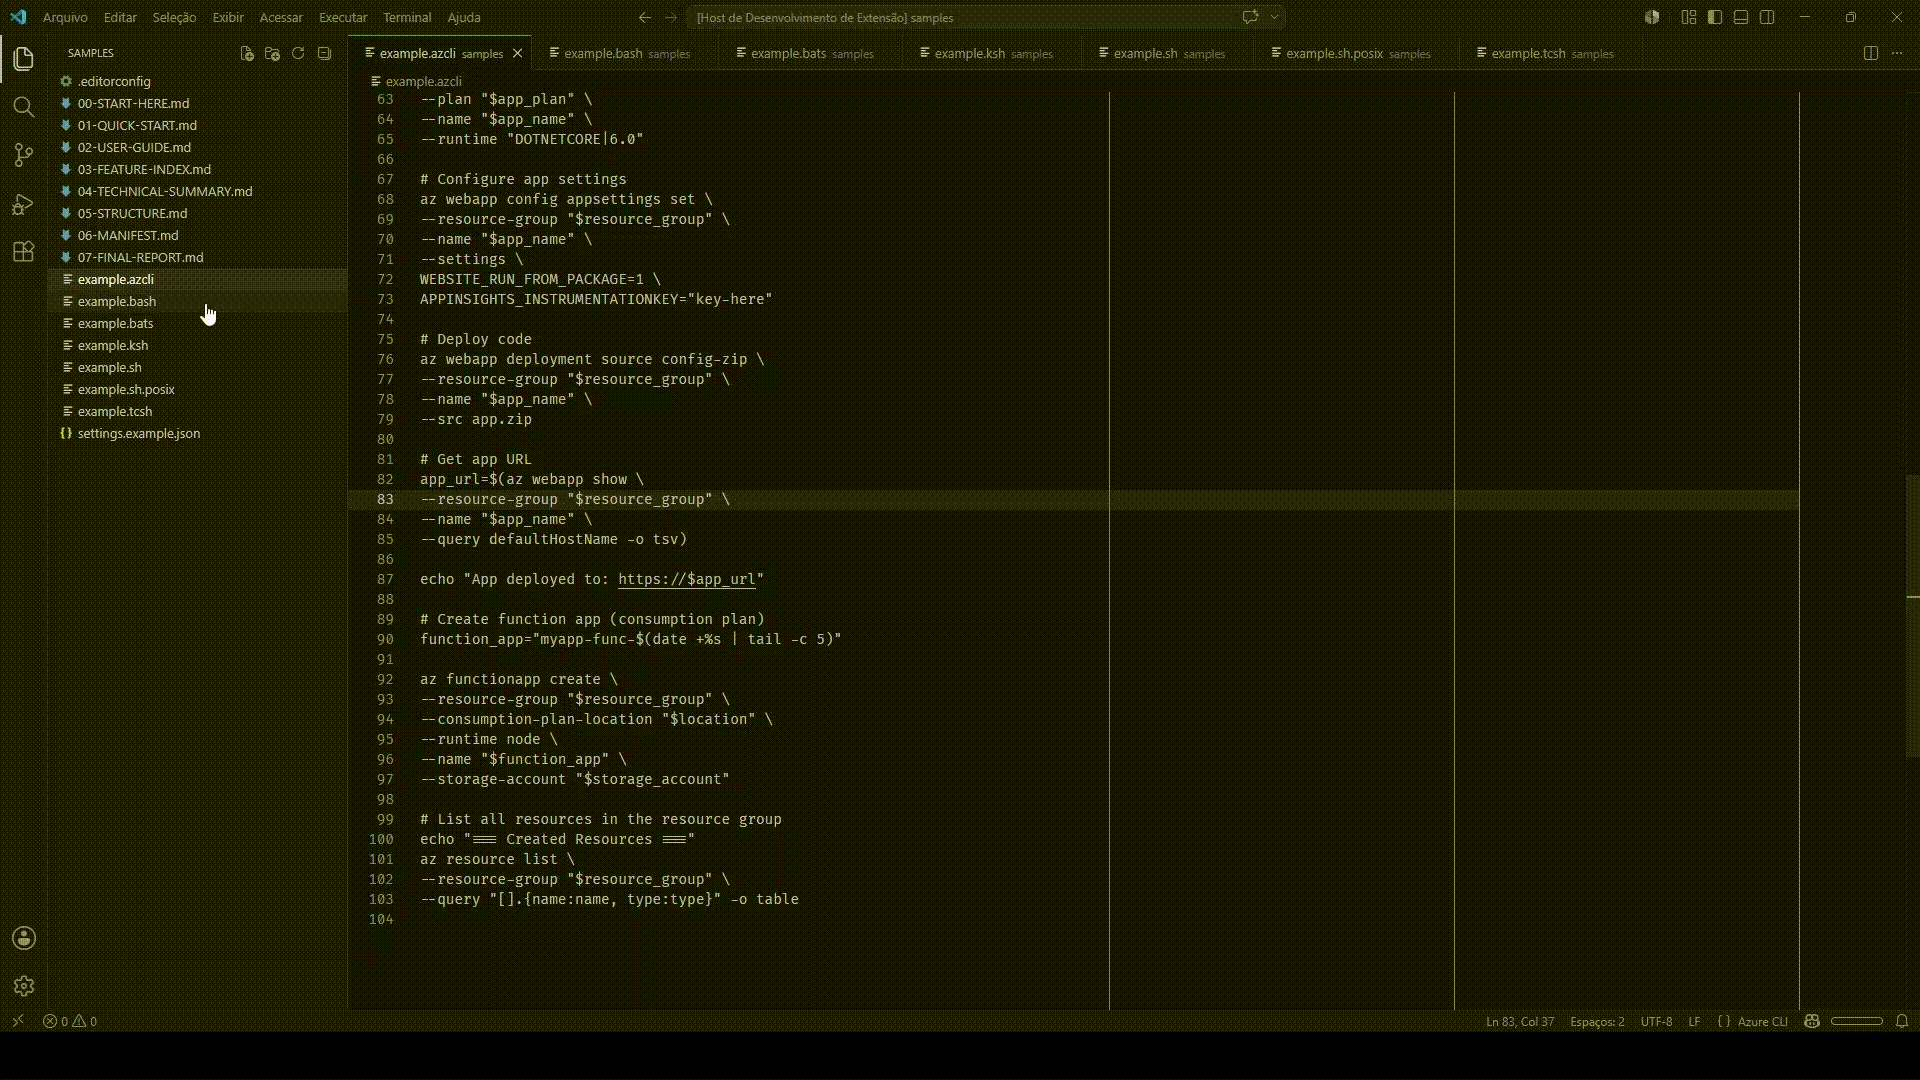This screenshot has width=1920, height=1080.
Task: Open the Search view in activity bar
Action: [24, 107]
